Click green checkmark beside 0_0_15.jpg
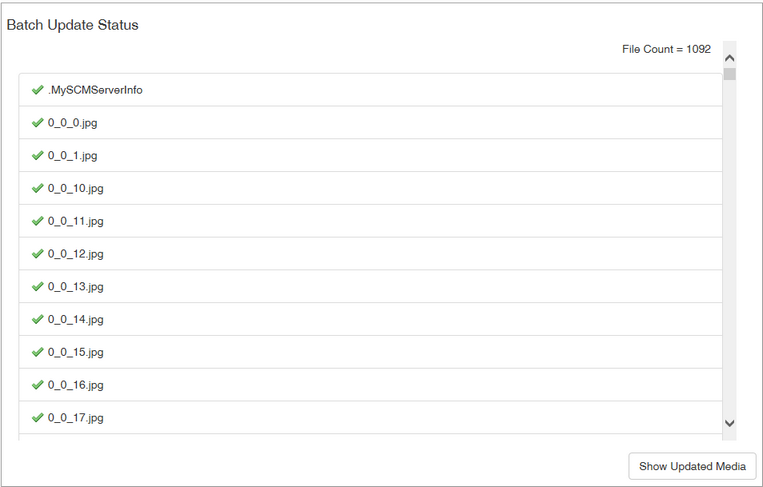763x487 pixels. [x=38, y=352]
